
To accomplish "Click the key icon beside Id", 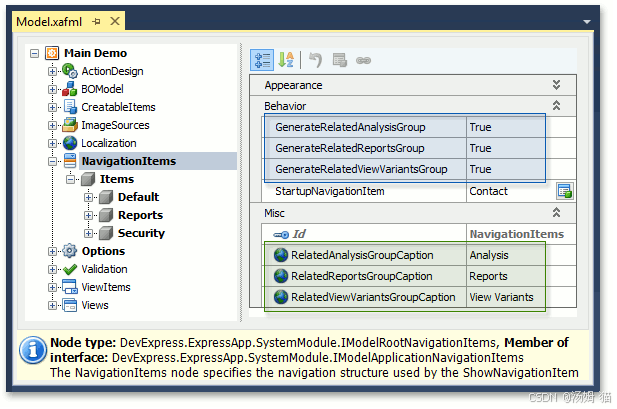I will tap(281, 235).
